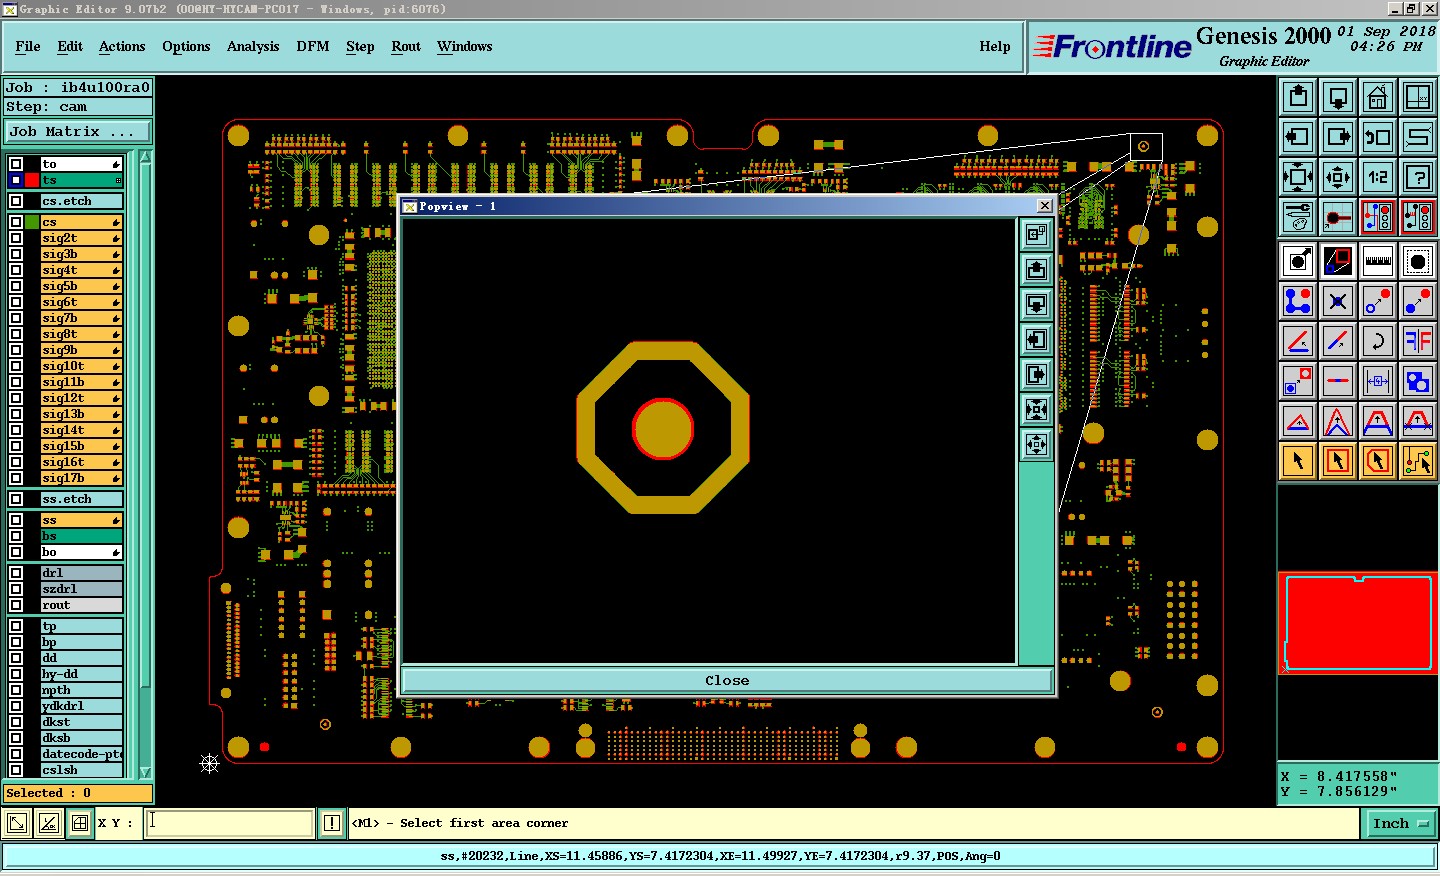The image size is (1440, 876).
Task: Toggle display box for layer drl
Action: 16,573
